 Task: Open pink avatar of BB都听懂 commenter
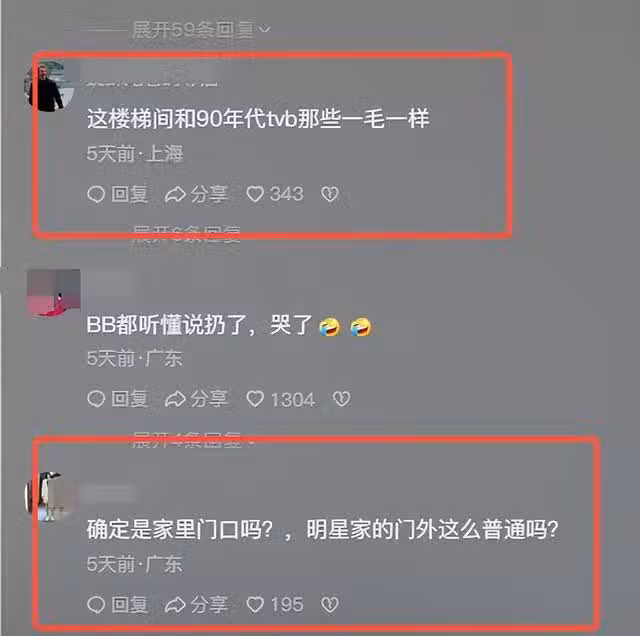click(53, 294)
